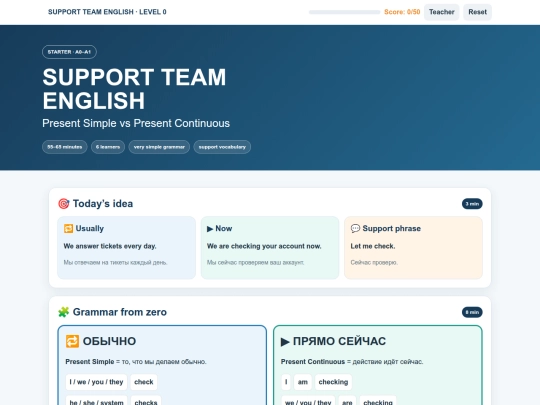Click the Today's idea heading
The height and width of the screenshot is (405, 540).
(103, 204)
